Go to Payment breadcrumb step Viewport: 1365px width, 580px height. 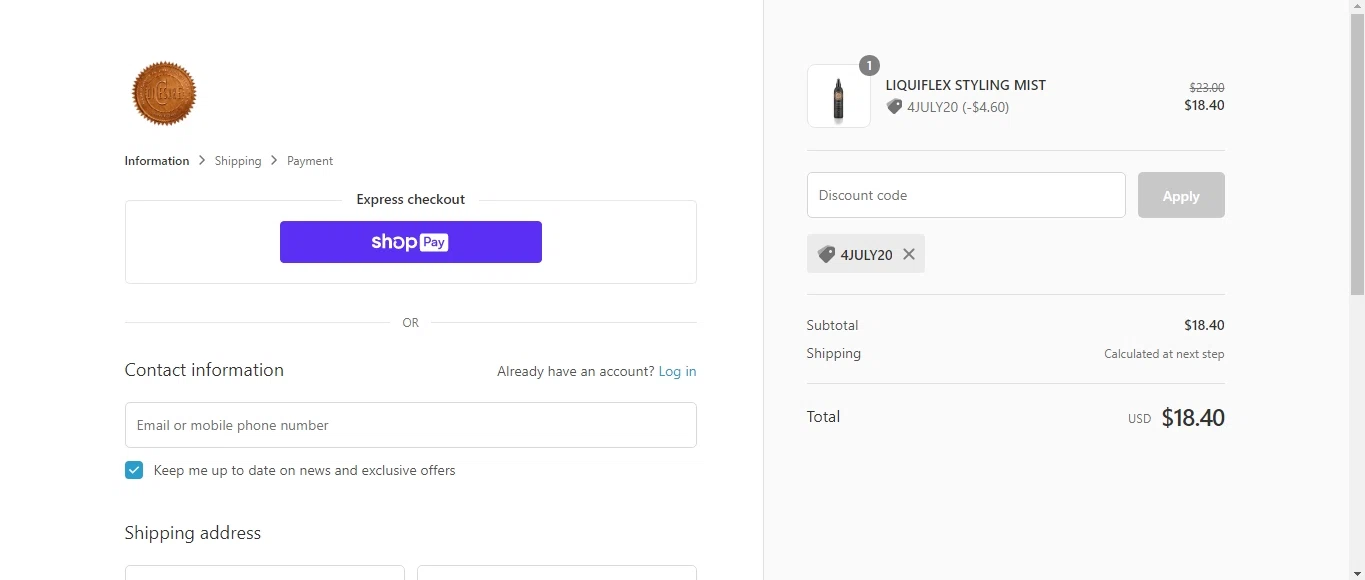[310, 161]
